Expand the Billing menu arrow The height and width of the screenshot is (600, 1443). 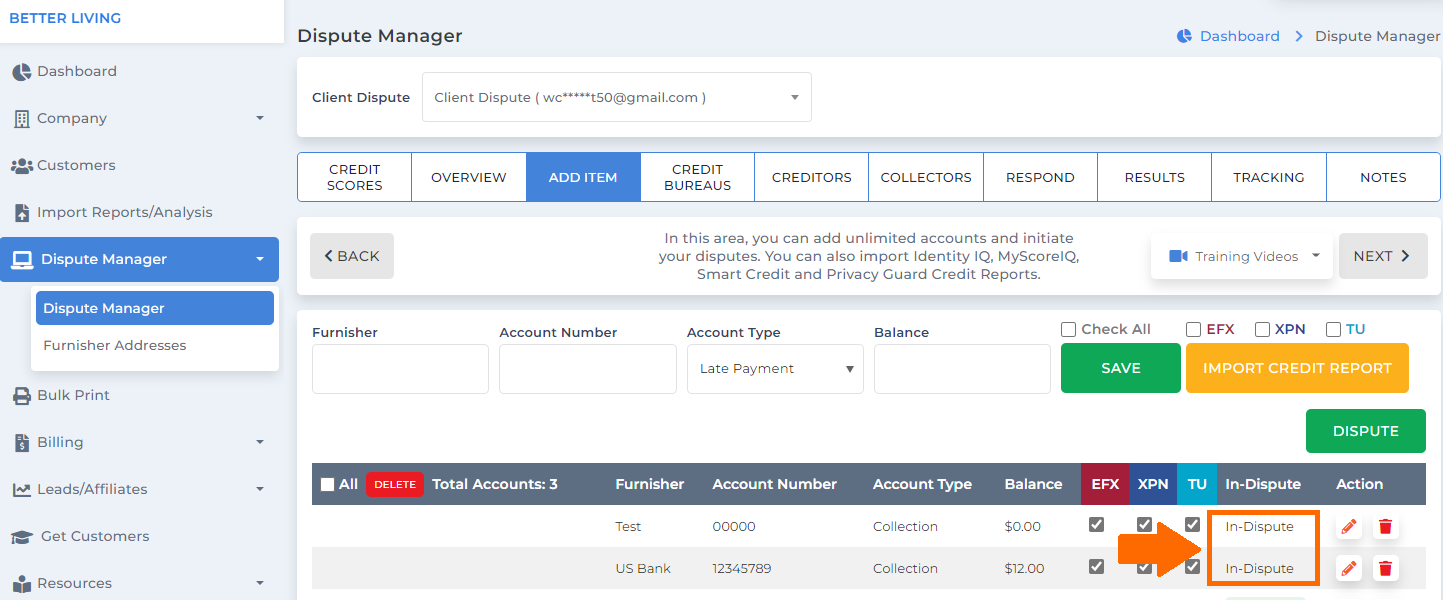260,443
